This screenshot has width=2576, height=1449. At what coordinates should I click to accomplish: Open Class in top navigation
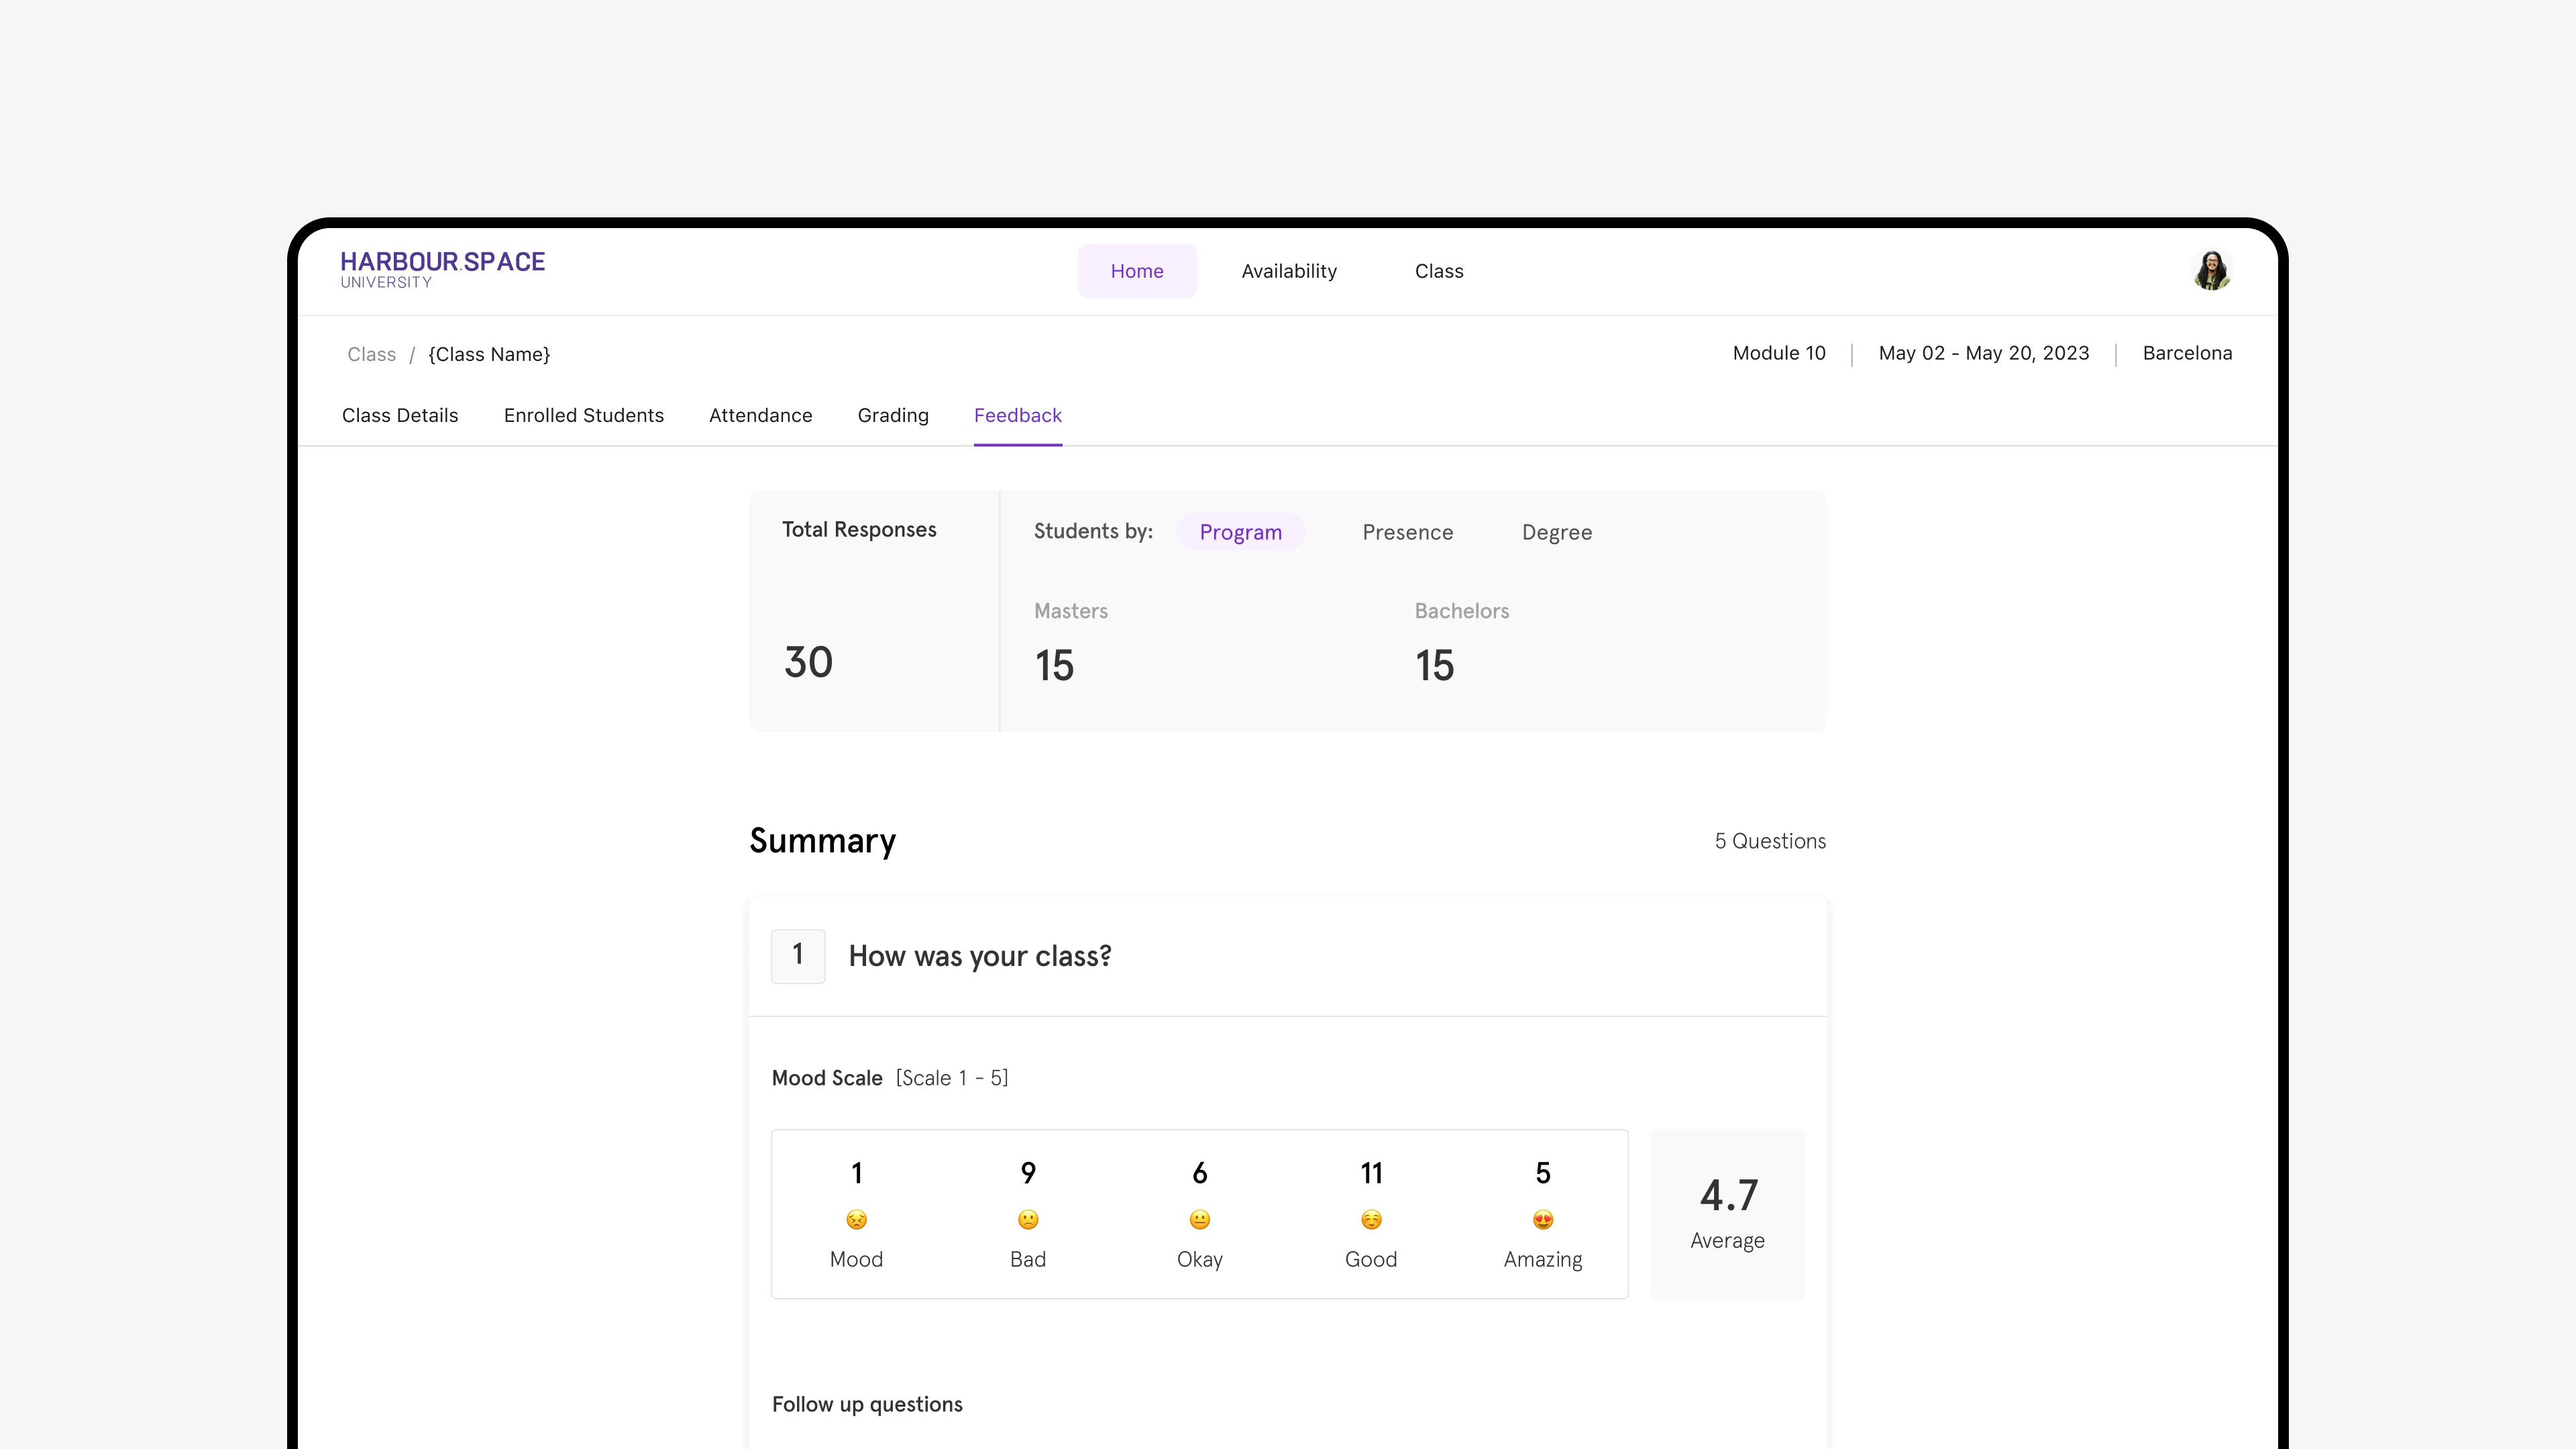click(1438, 271)
